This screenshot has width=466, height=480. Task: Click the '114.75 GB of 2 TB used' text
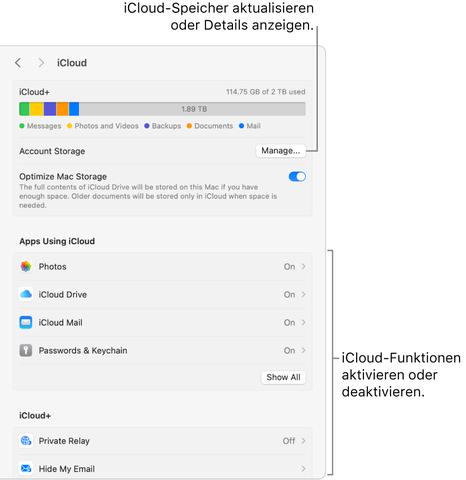point(266,92)
